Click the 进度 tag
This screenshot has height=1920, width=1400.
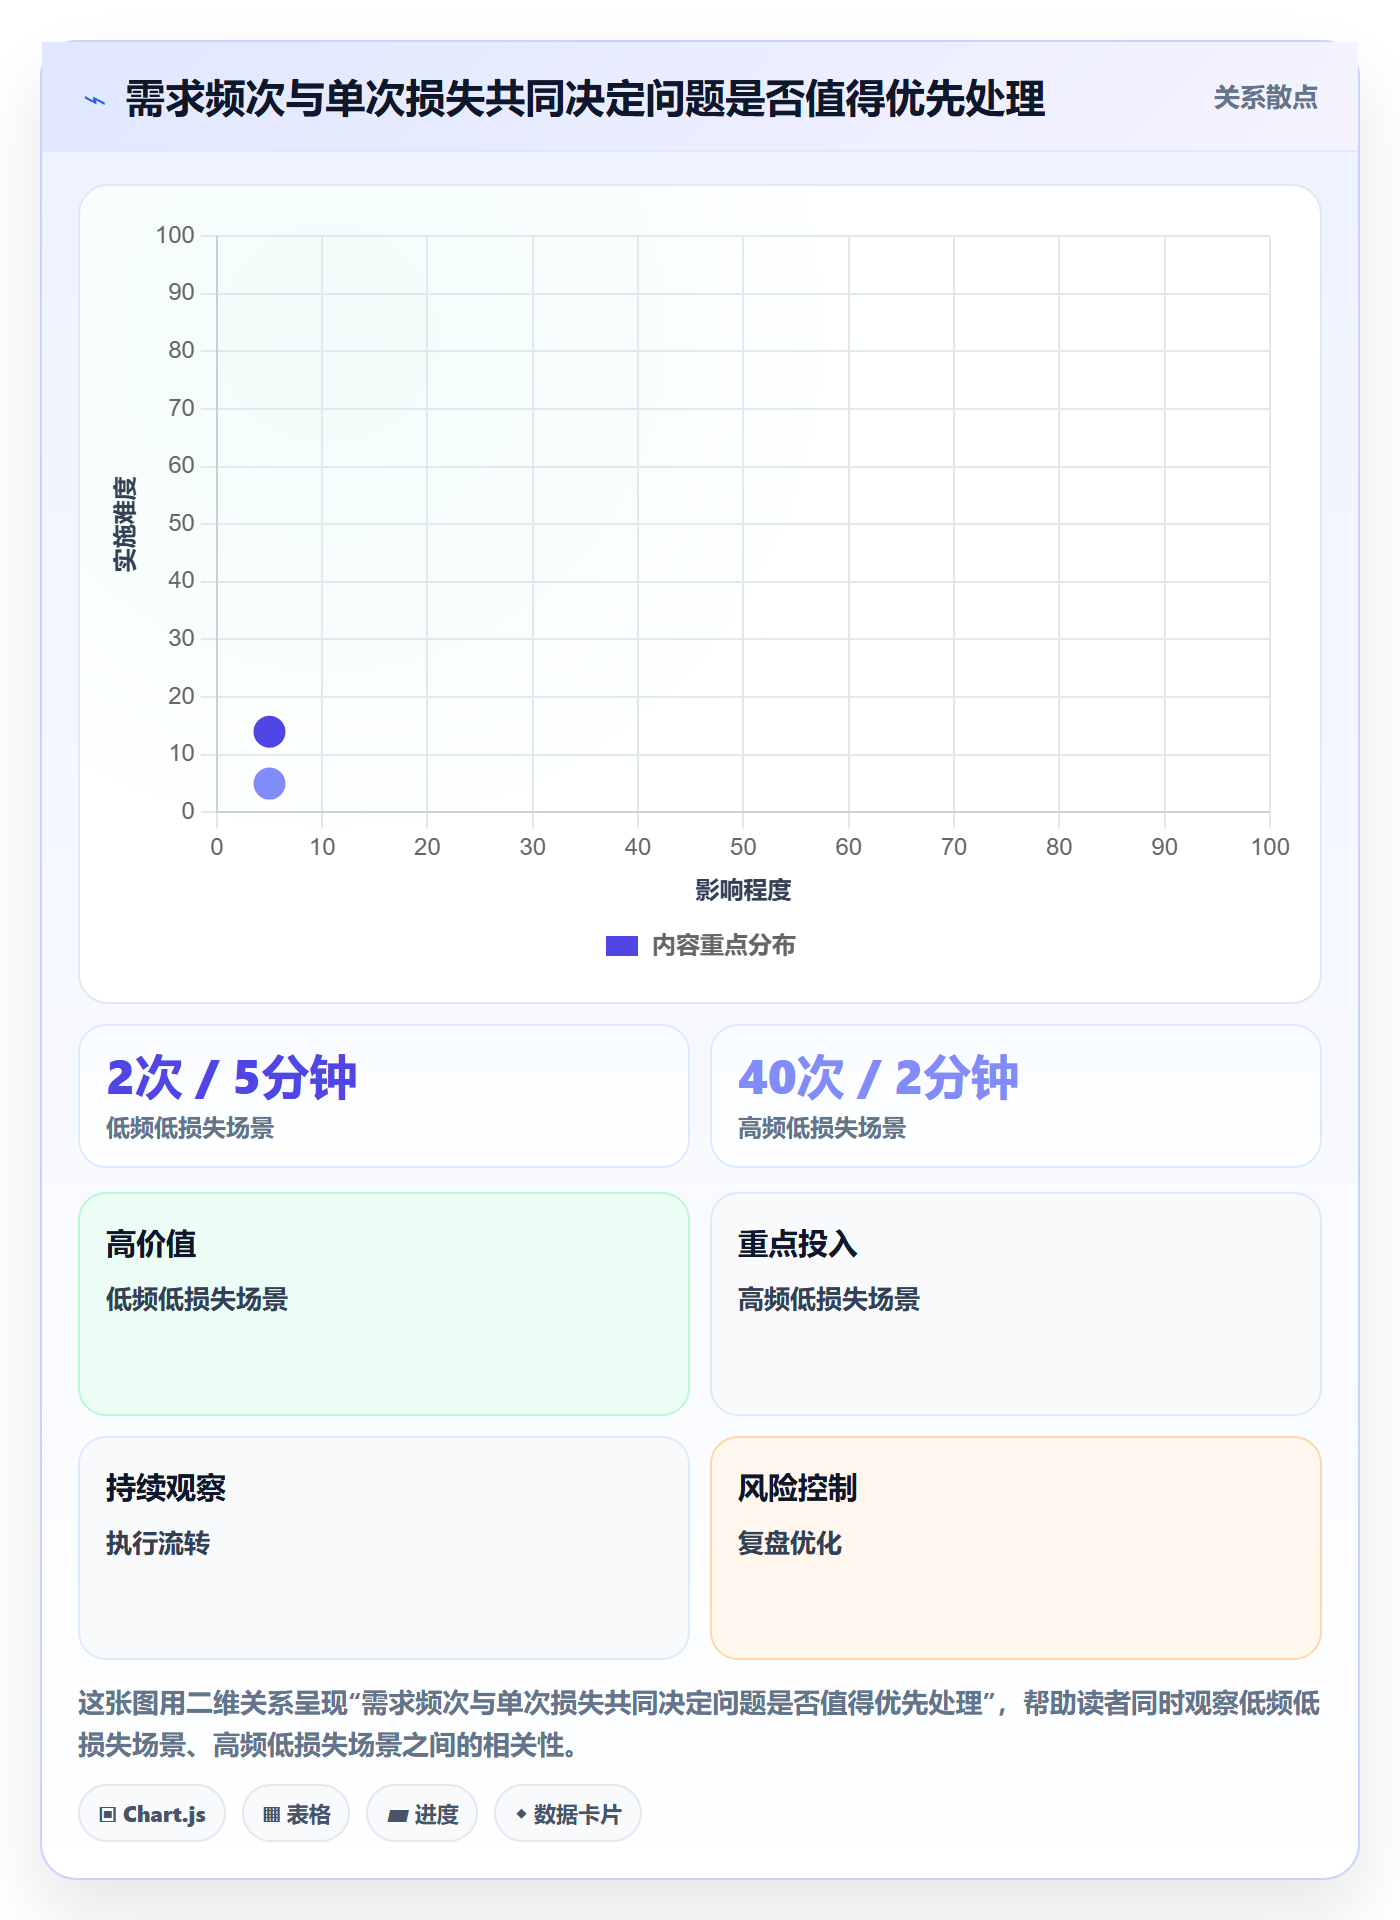[422, 1814]
